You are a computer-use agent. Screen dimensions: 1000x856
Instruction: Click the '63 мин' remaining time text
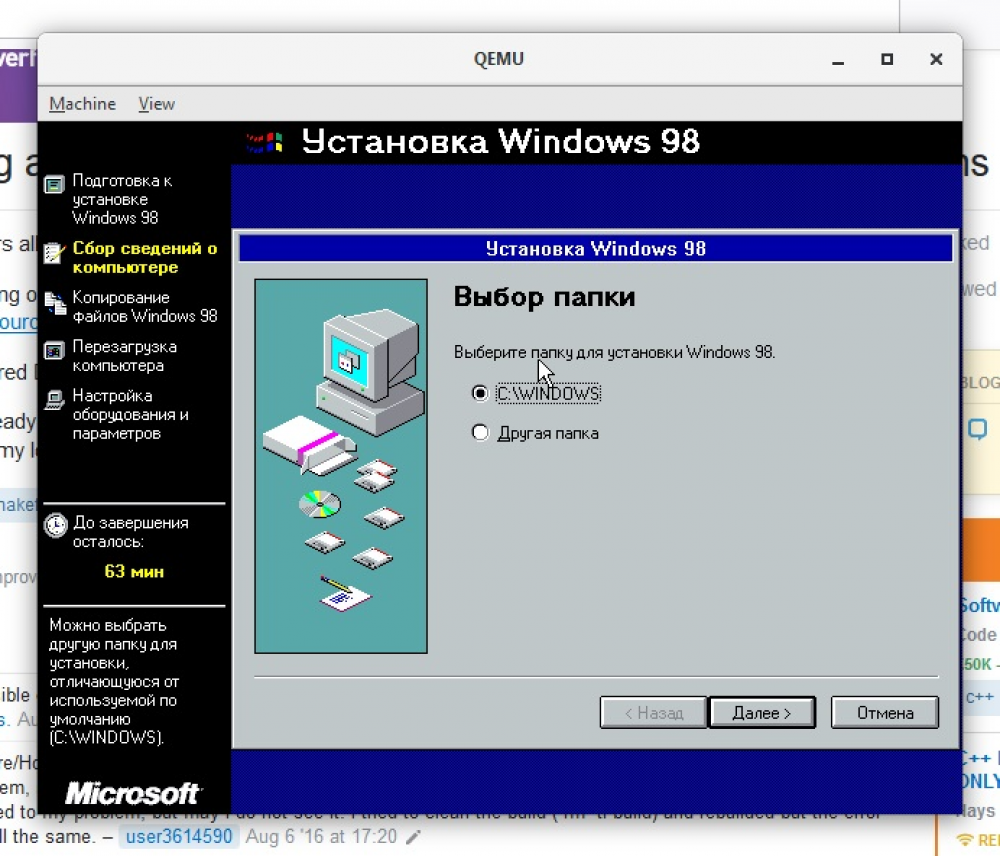134,572
